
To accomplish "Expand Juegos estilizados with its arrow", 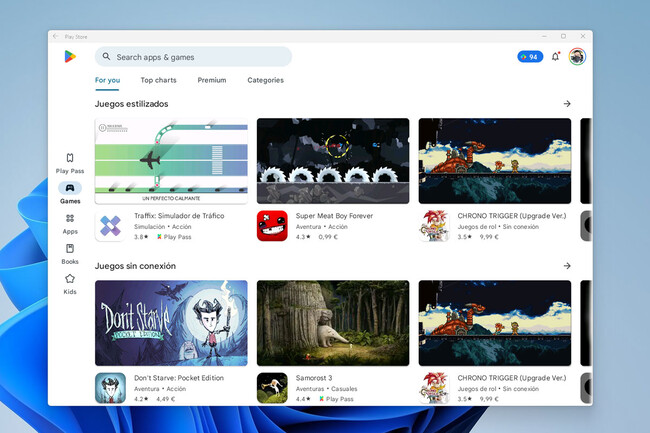I will click(x=567, y=104).
